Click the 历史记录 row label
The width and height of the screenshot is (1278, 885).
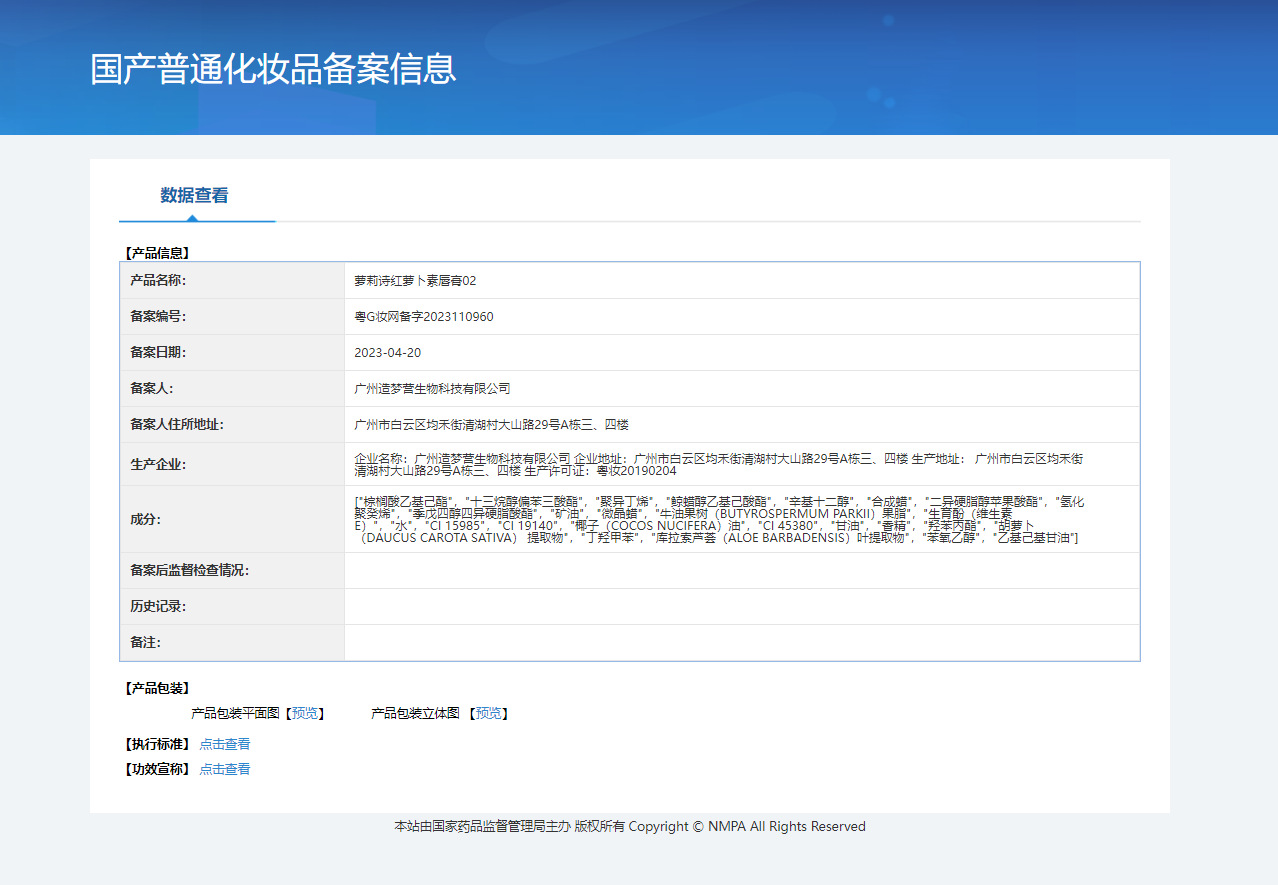tap(158, 606)
